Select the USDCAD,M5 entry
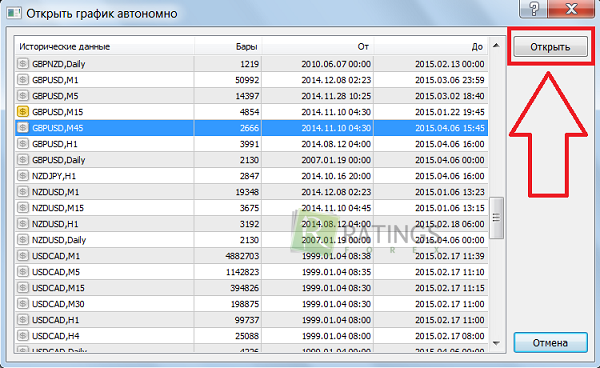Viewport: 600px width, 368px height. [251, 272]
